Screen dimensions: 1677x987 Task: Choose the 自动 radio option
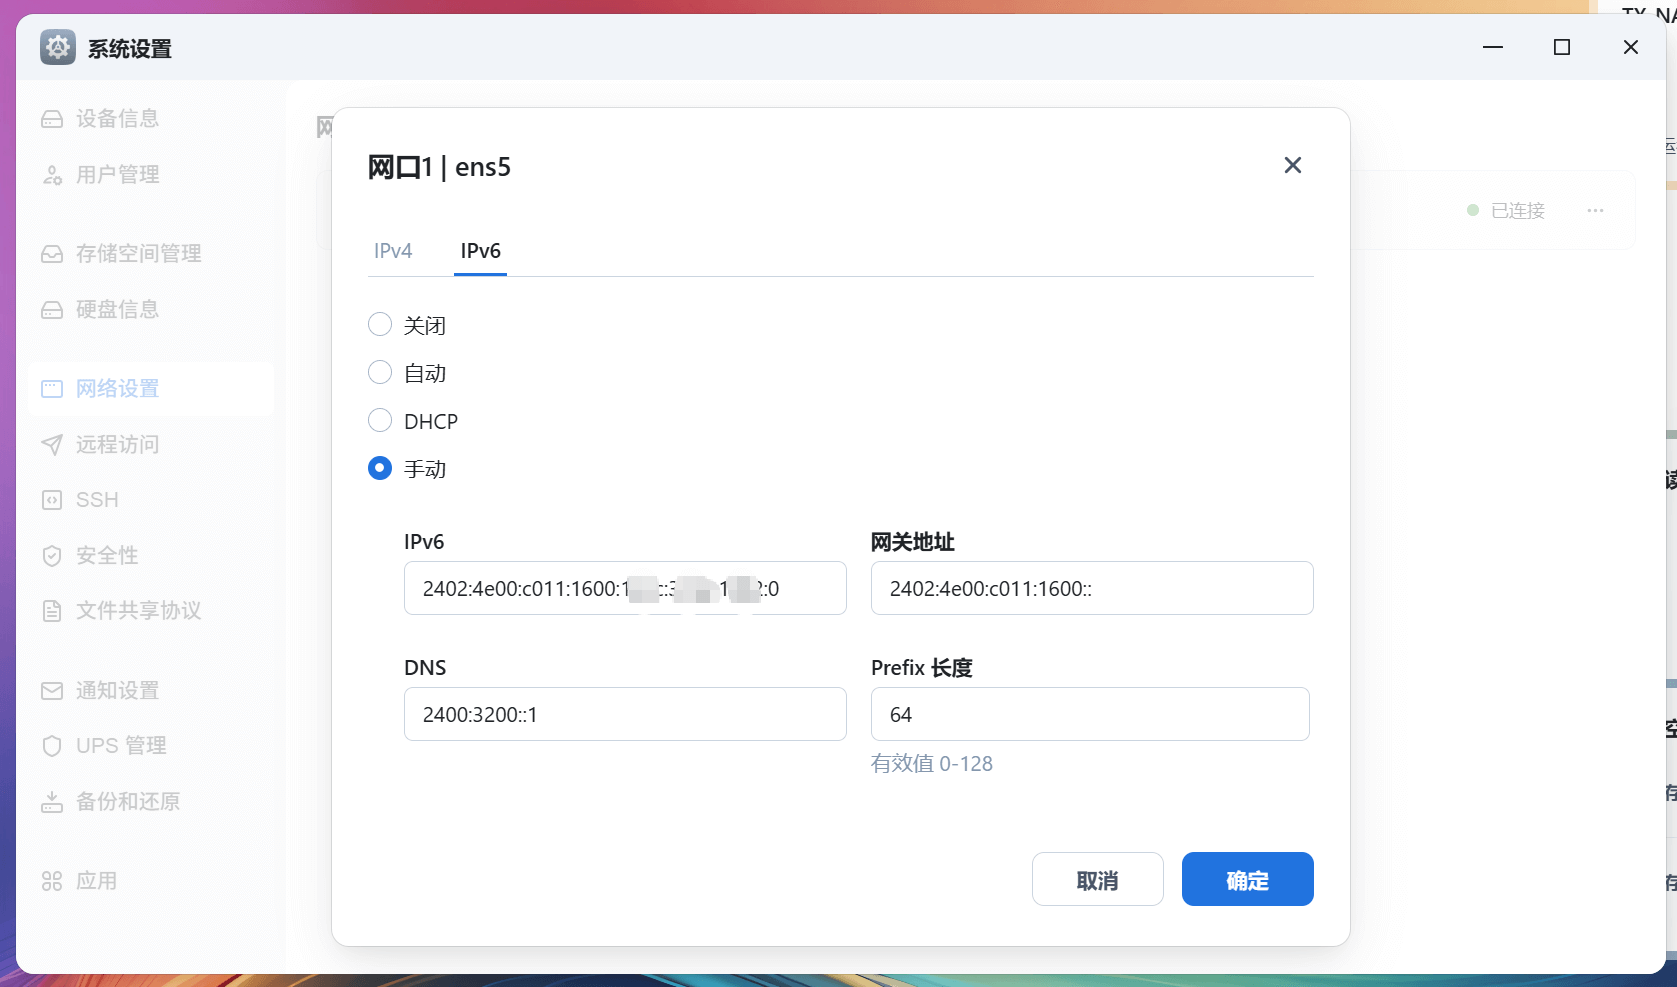(380, 372)
